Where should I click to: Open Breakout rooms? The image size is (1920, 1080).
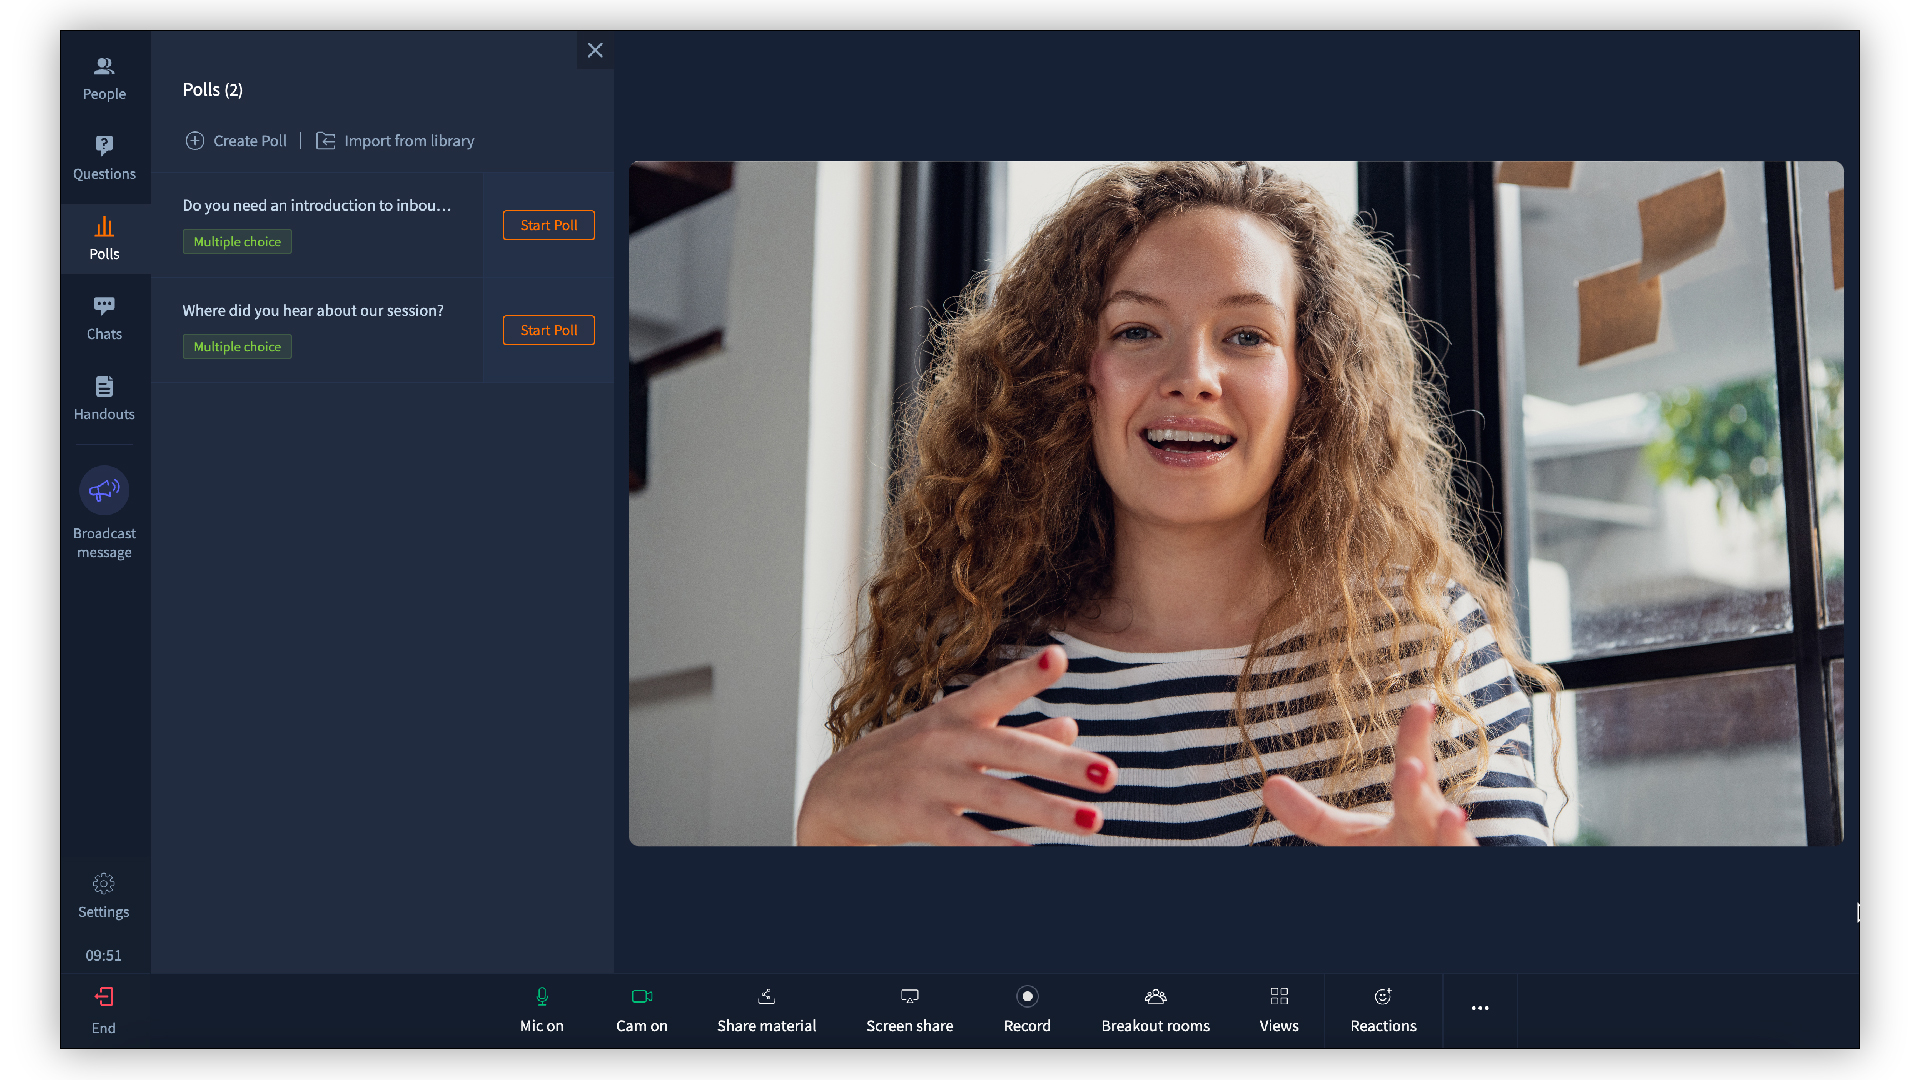coord(1155,1009)
